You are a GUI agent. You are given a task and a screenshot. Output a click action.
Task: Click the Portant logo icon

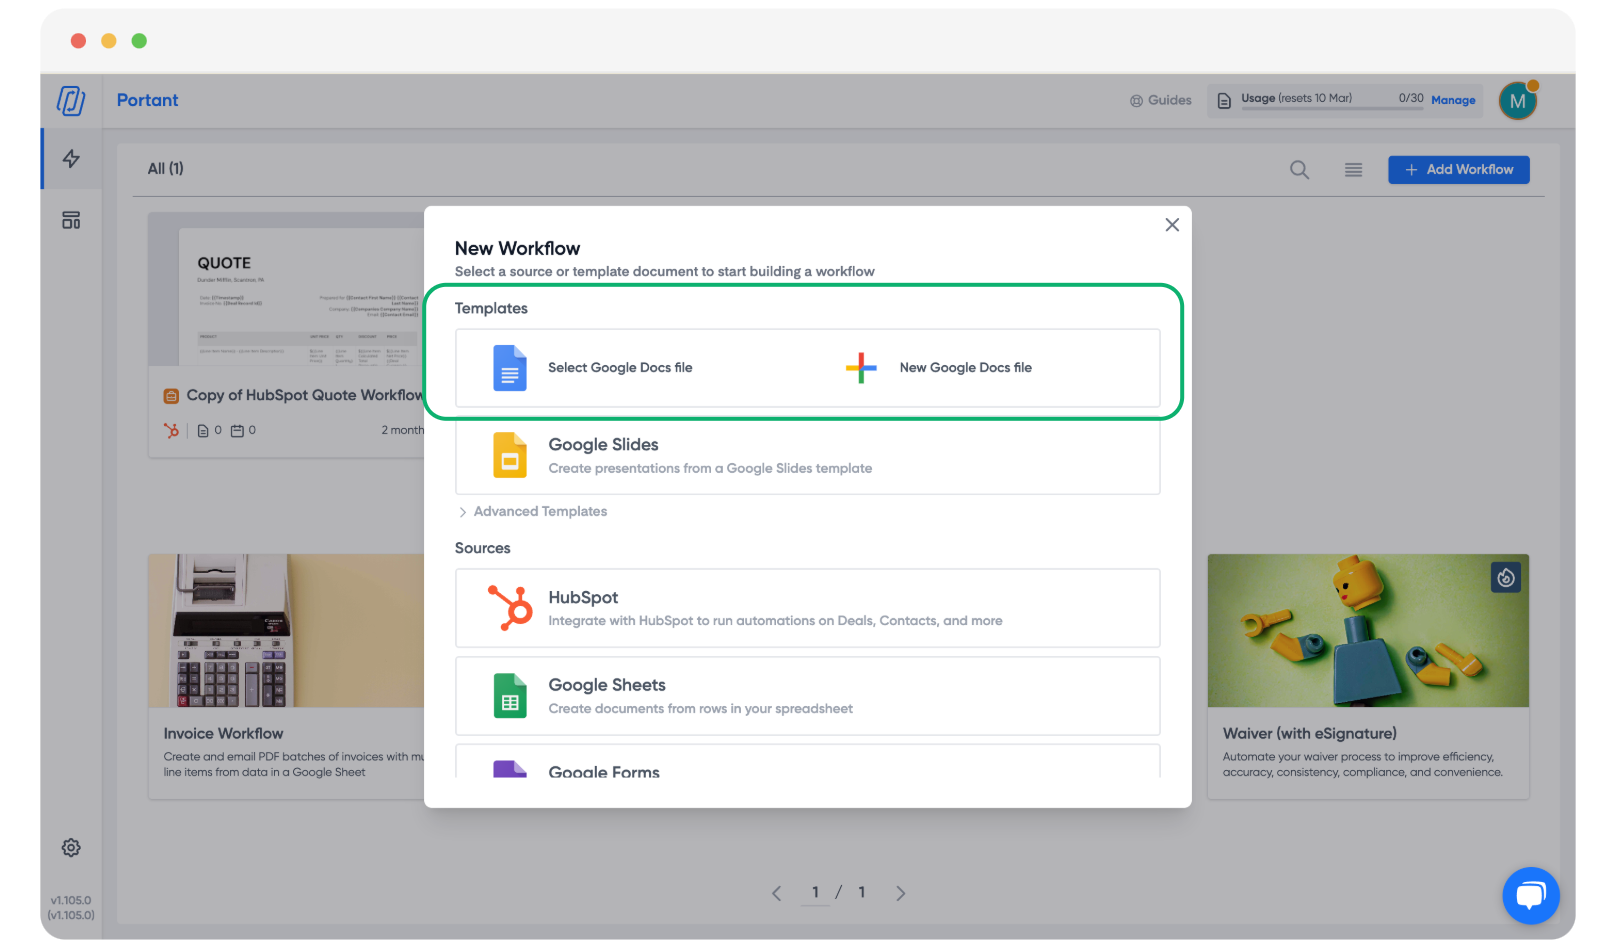(71, 101)
